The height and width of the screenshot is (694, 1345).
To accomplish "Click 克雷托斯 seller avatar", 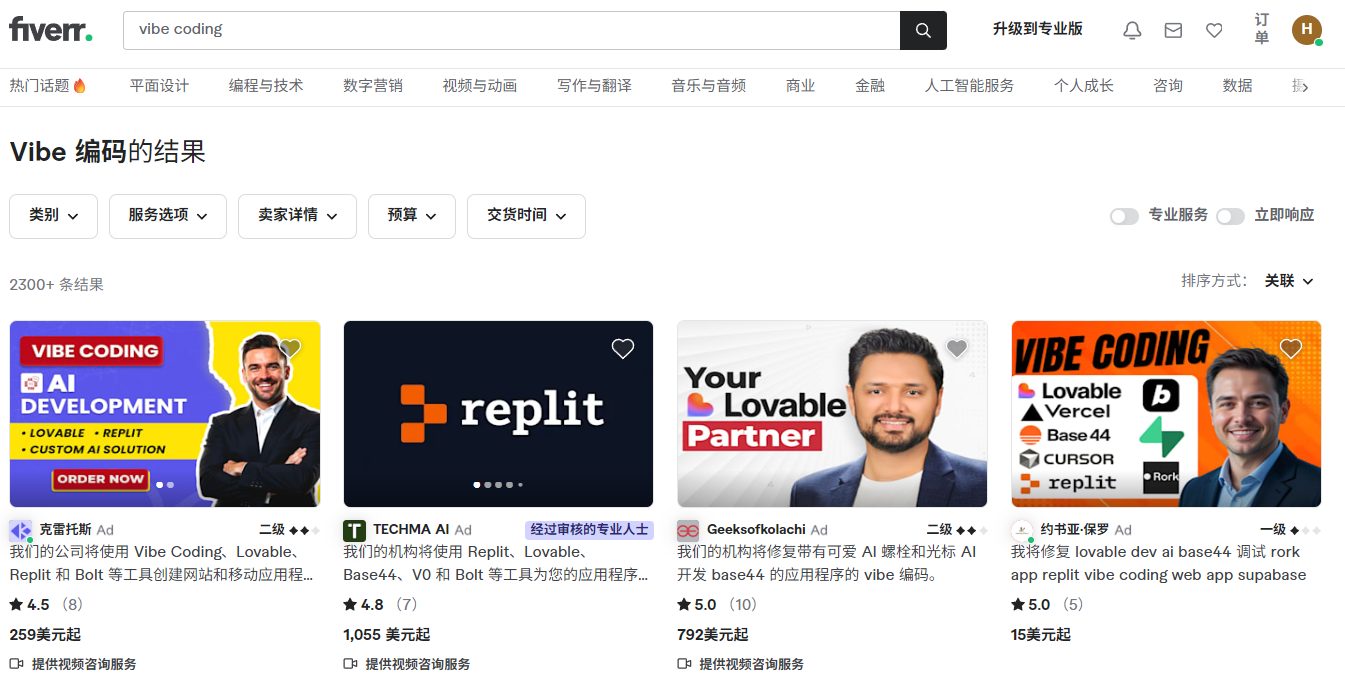I will click(x=20, y=530).
